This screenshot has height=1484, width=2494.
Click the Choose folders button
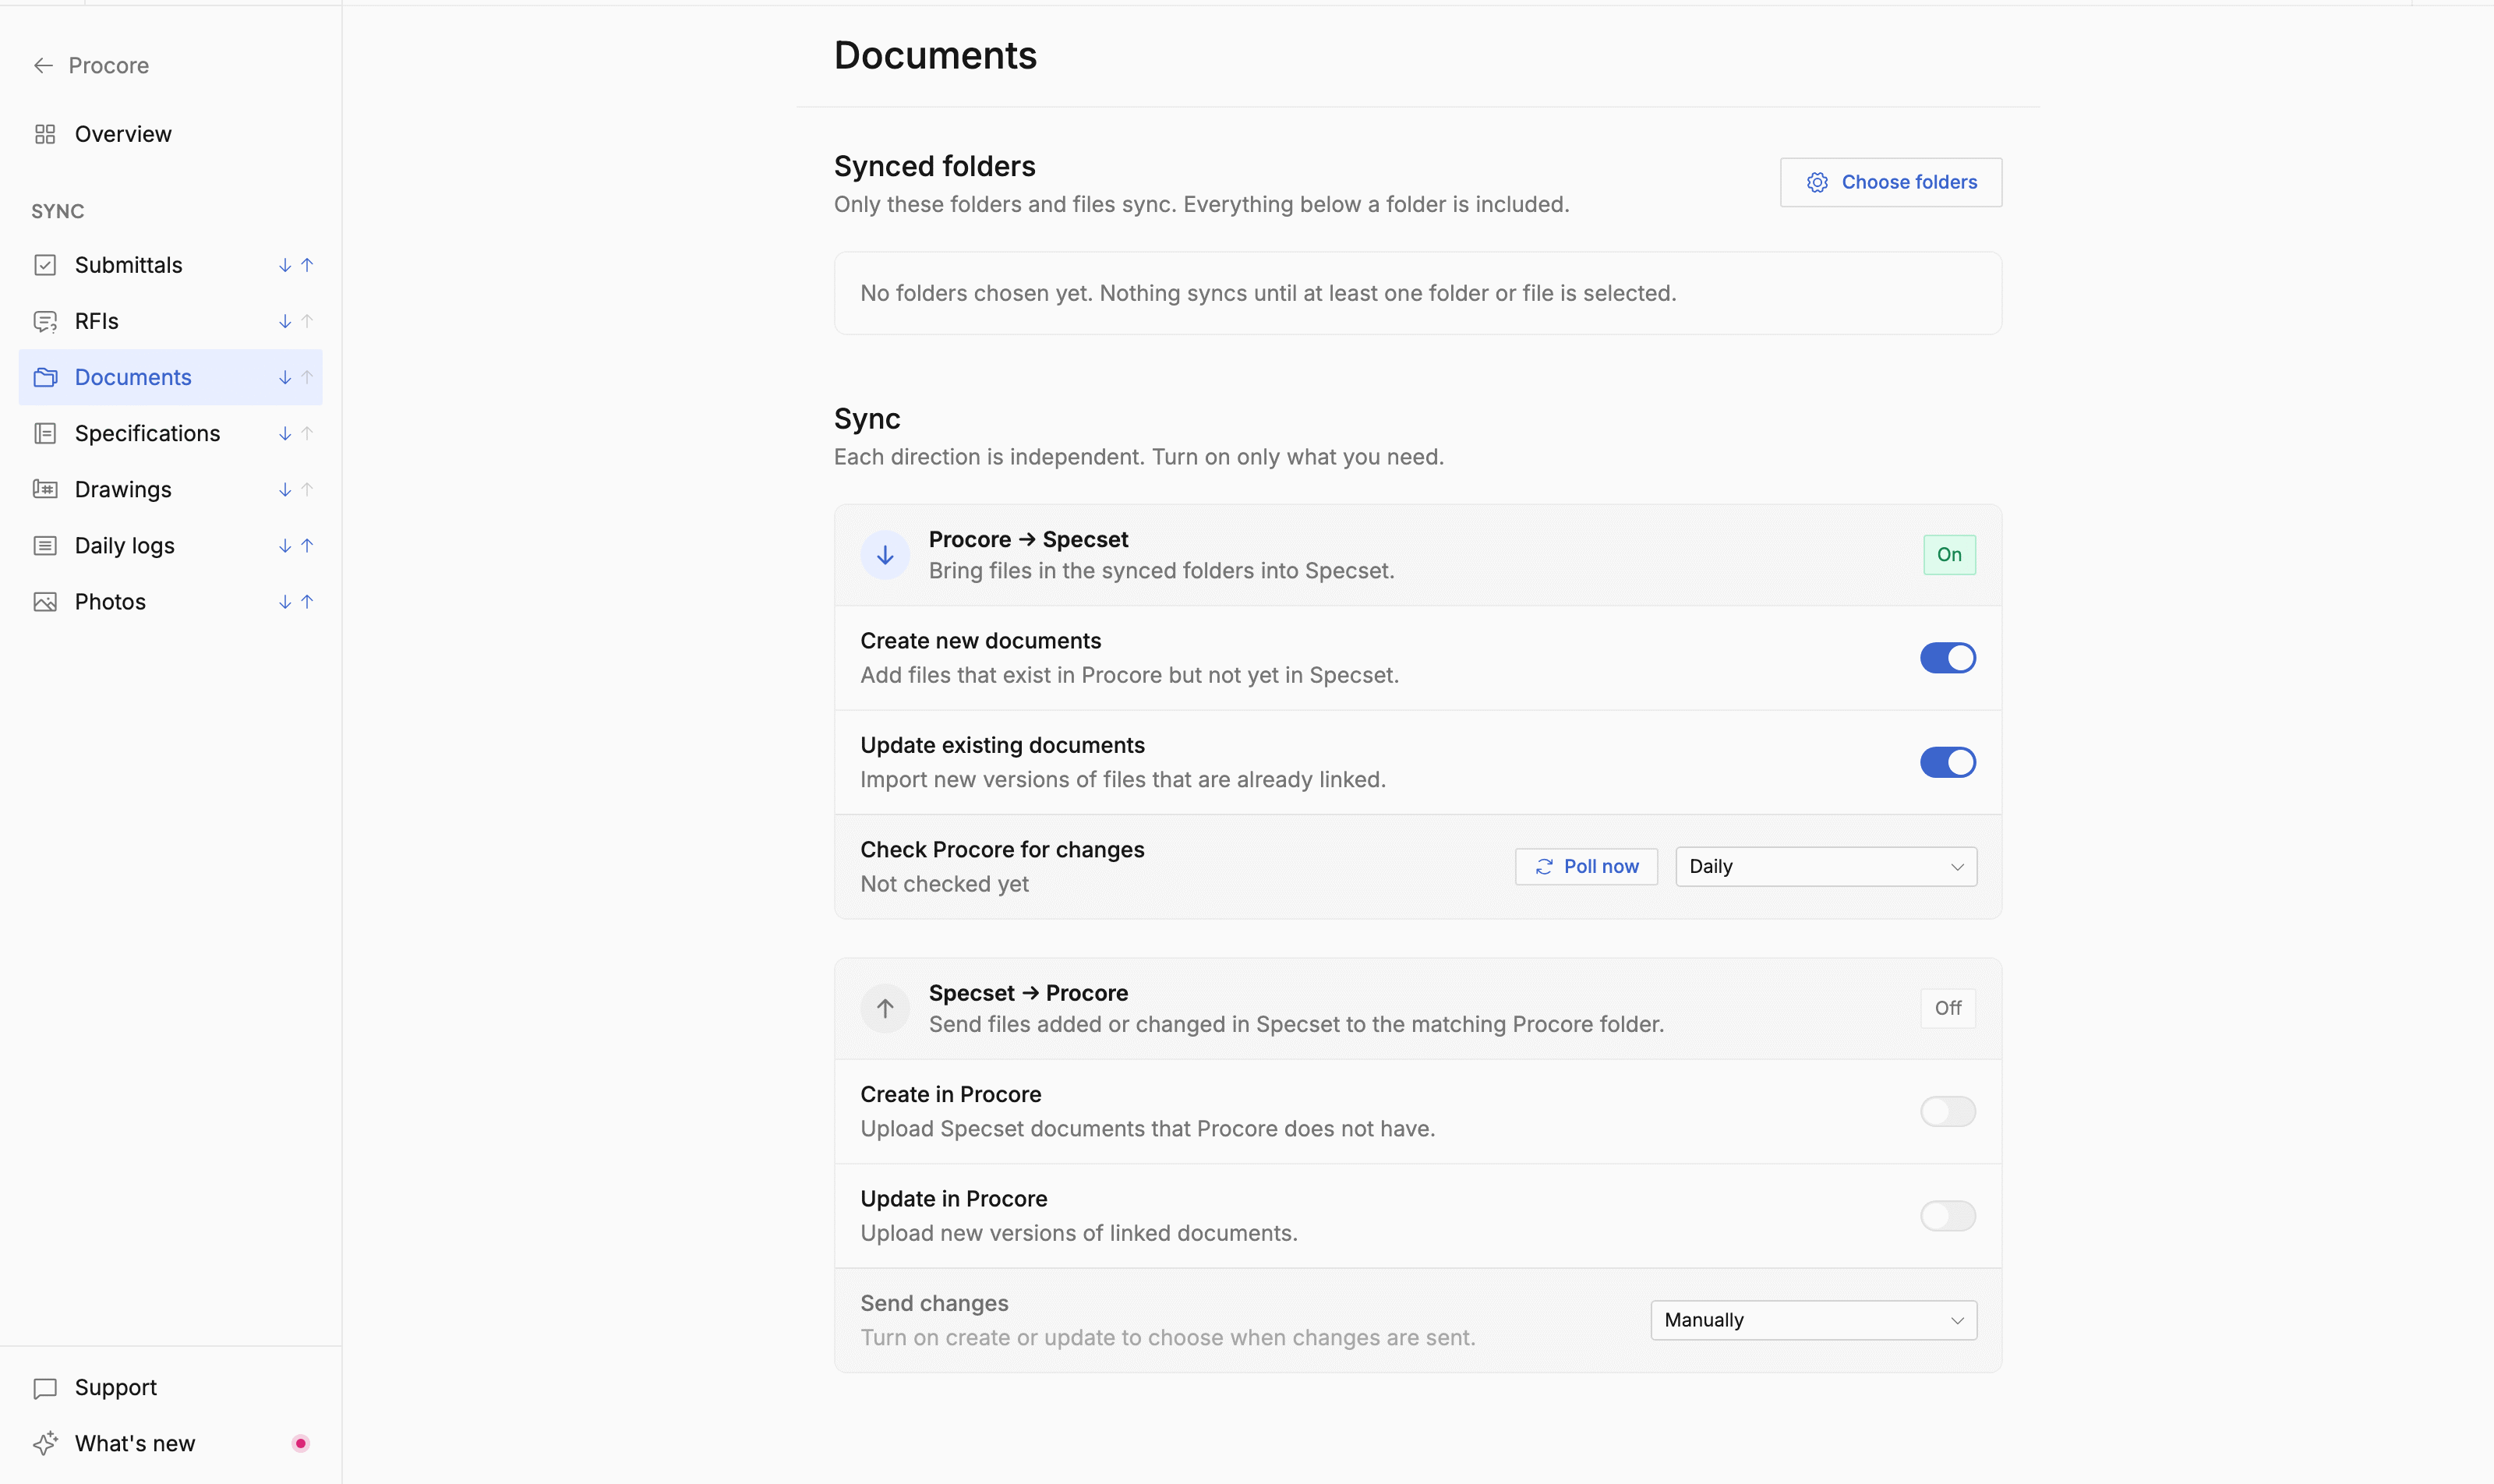pos(1890,182)
